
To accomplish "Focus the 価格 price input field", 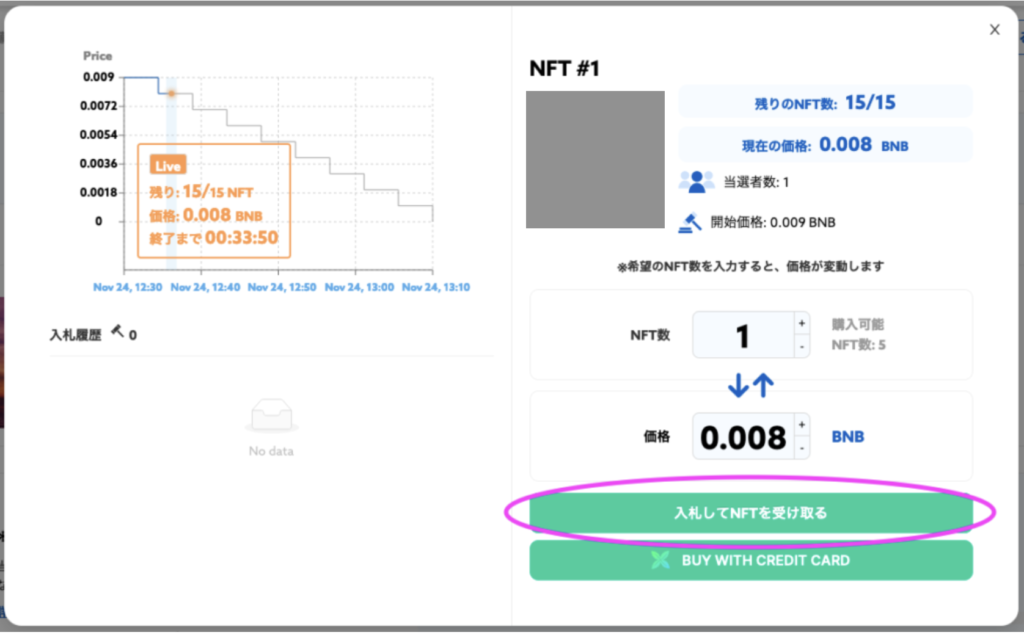I will (743, 436).
